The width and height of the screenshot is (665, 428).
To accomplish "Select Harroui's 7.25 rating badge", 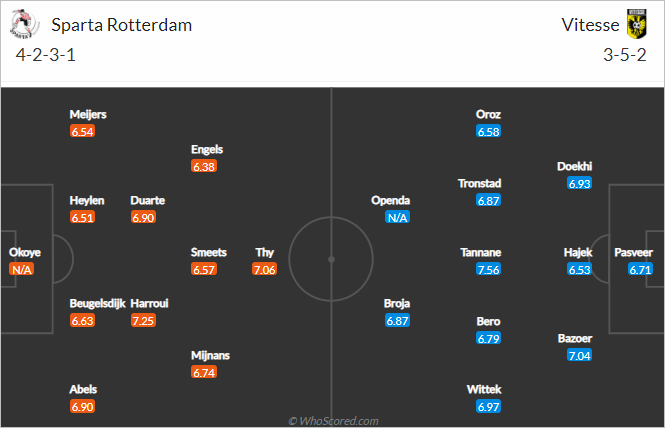I will 143,321.
